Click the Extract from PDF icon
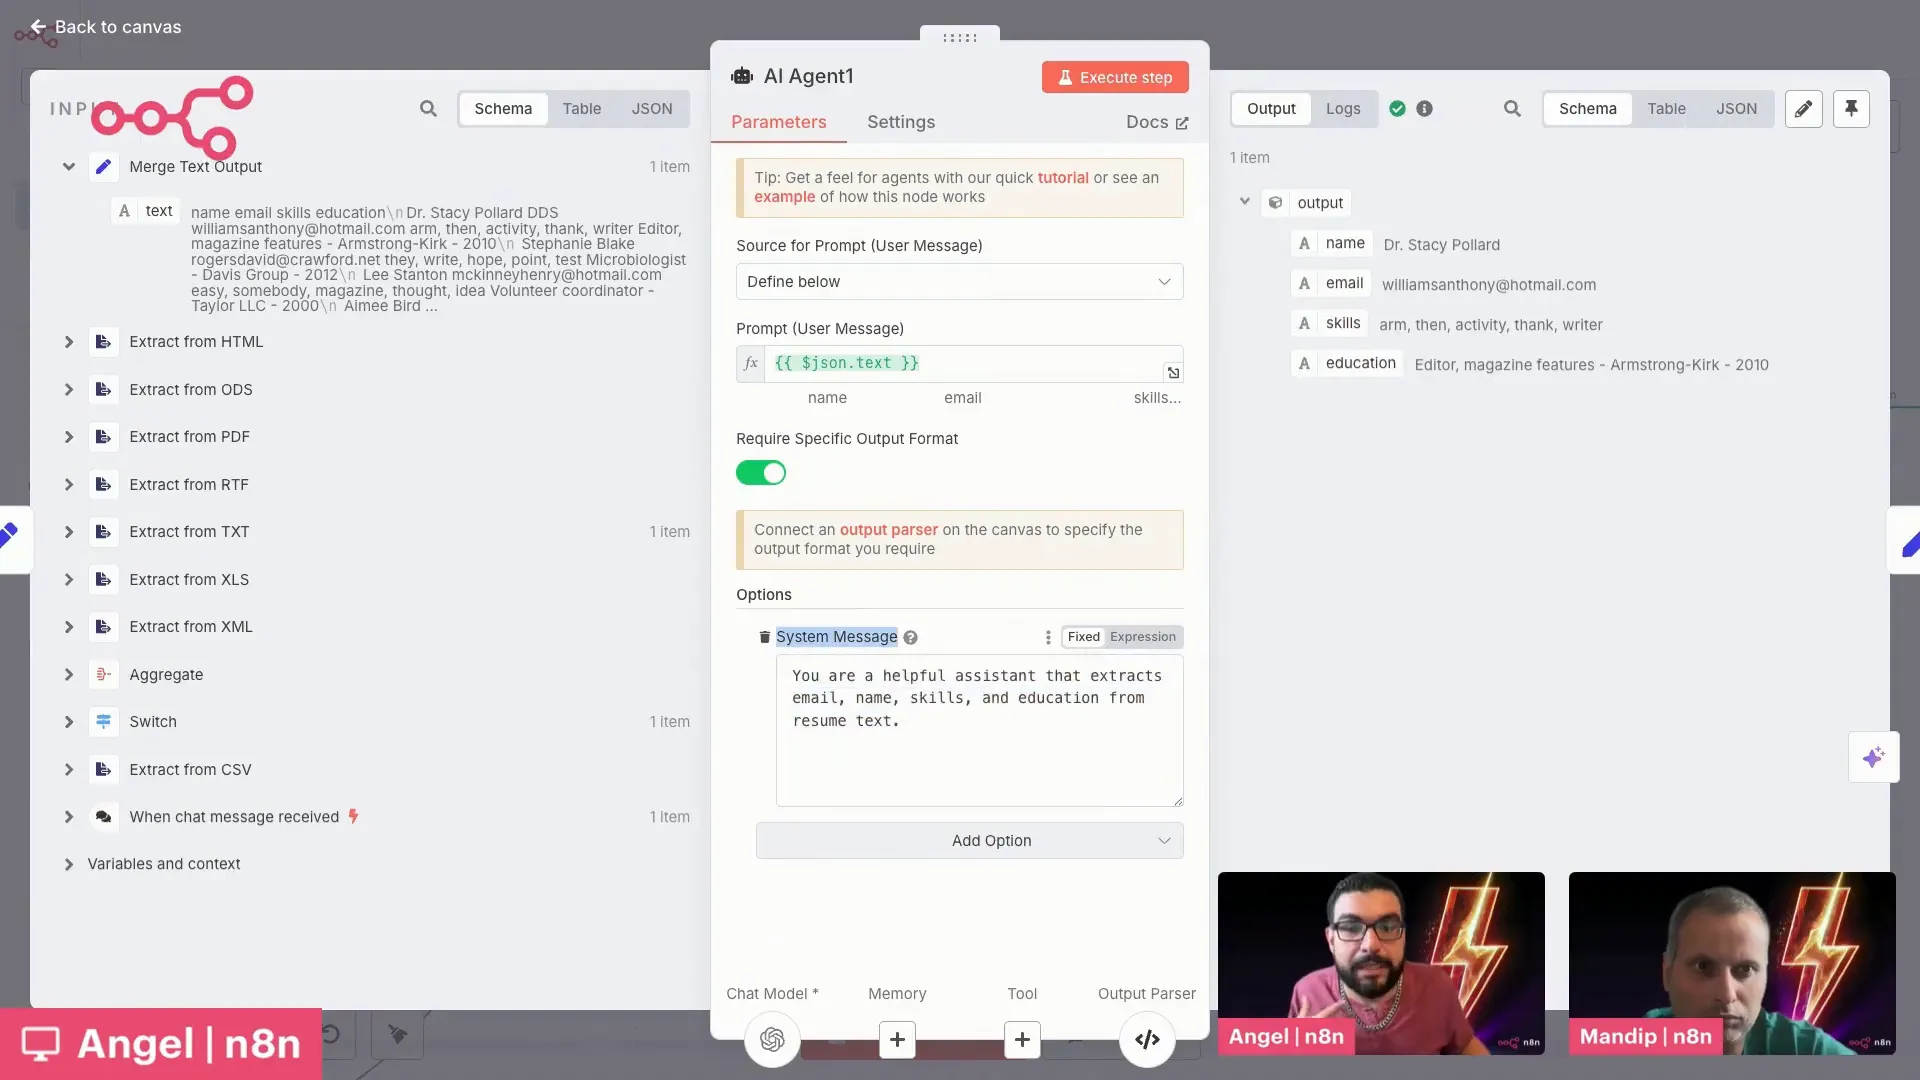 [x=103, y=437]
